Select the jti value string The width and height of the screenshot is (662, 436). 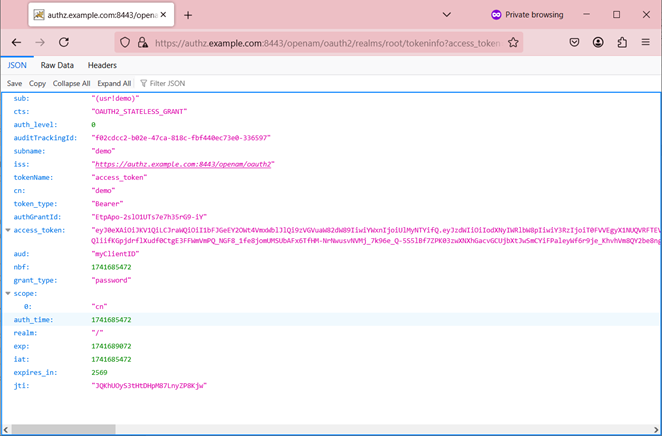click(x=149, y=386)
